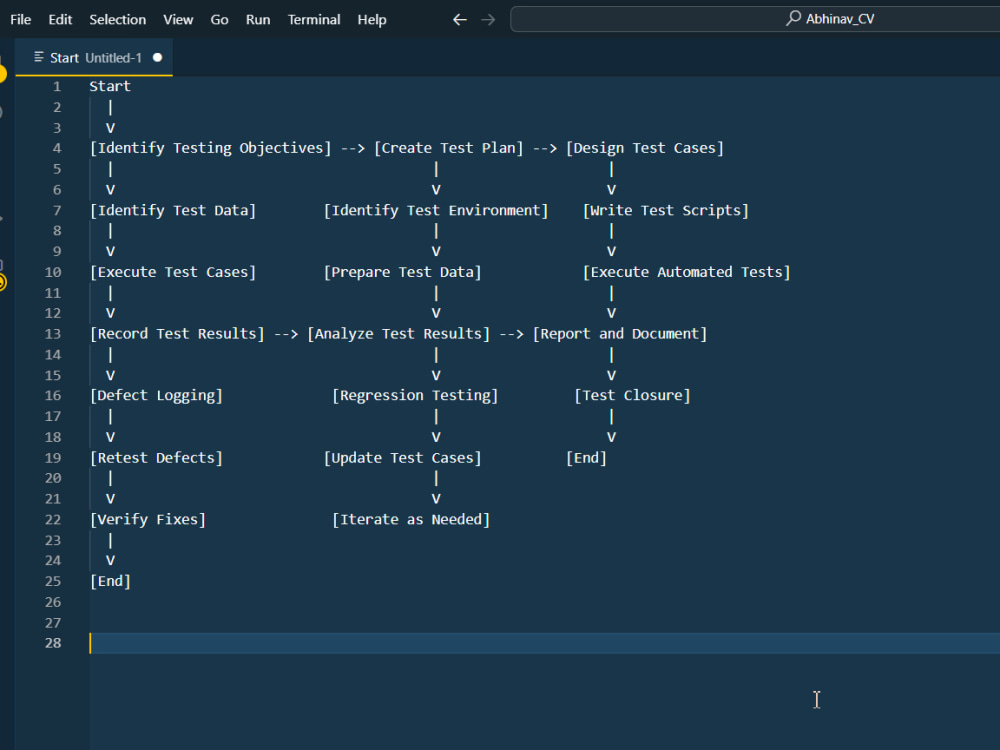Select the Start Untitled-1 tab
The image size is (1000, 750).
coord(94,57)
